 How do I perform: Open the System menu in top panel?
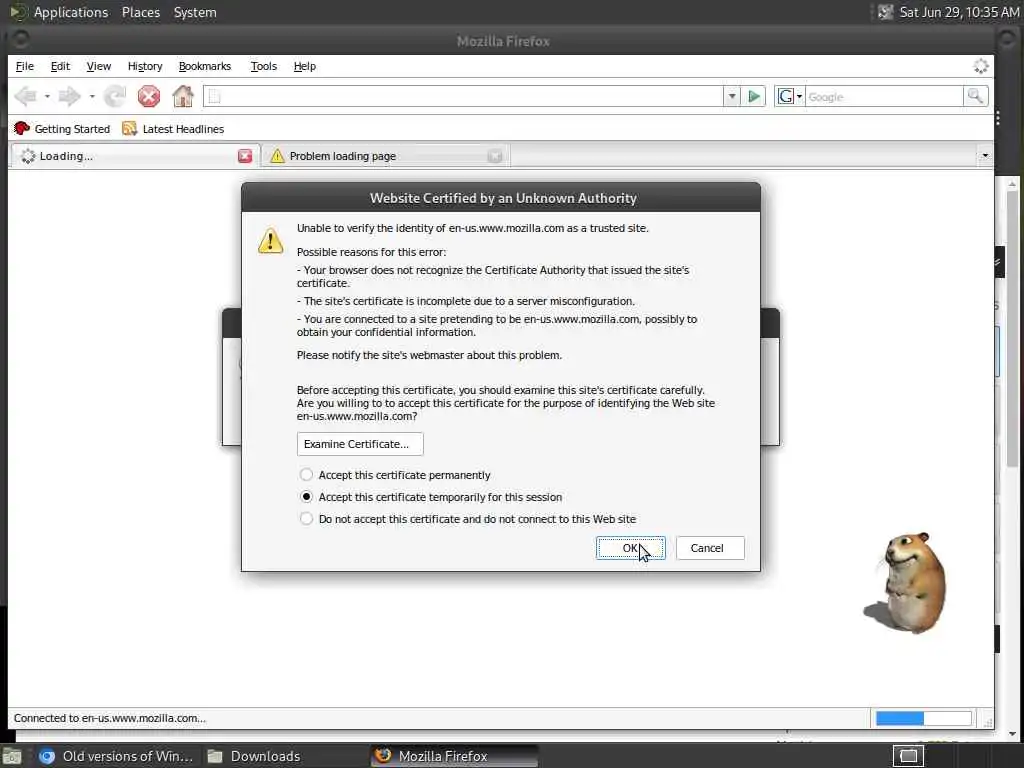coord(195,12)
